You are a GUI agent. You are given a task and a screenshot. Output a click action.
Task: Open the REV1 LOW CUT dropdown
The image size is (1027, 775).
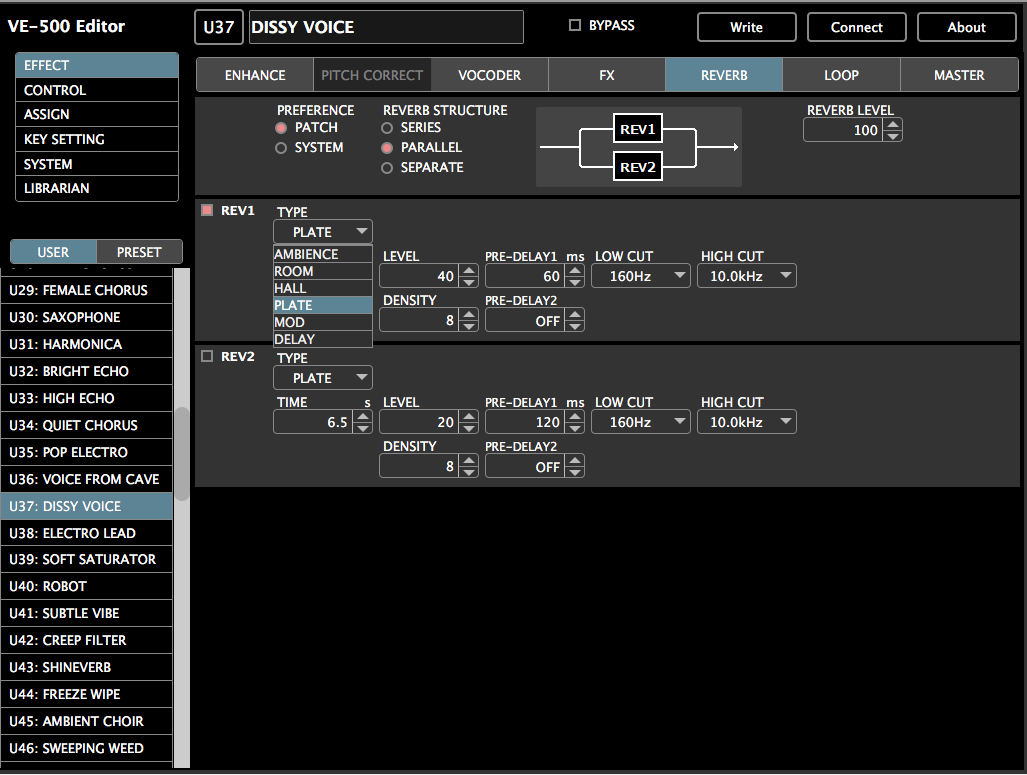(x=640, y=275)
